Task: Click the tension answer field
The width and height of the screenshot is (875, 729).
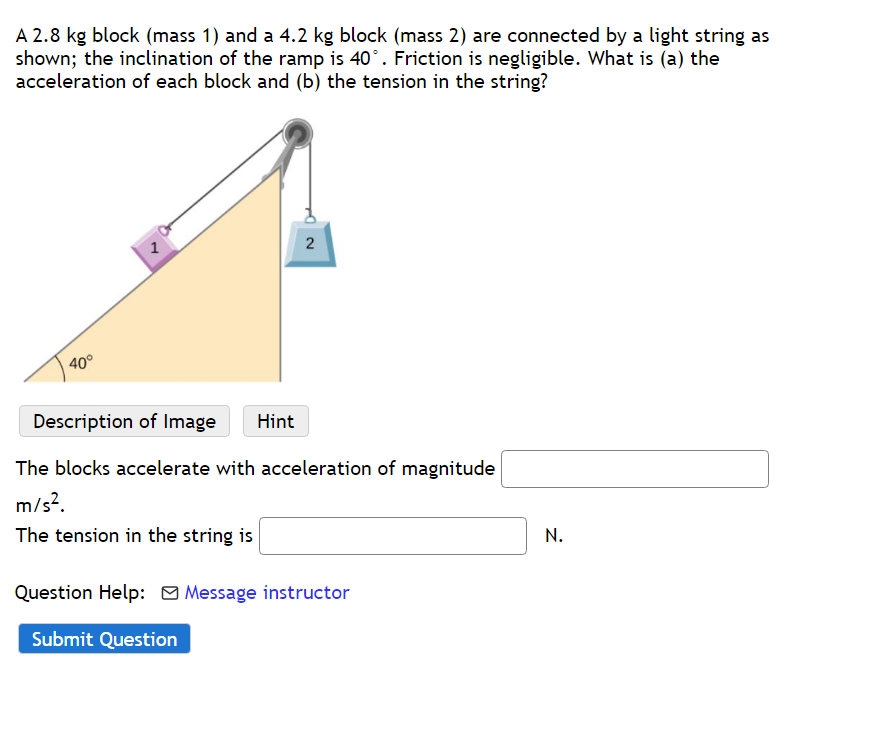Action: tap(392, 536)
